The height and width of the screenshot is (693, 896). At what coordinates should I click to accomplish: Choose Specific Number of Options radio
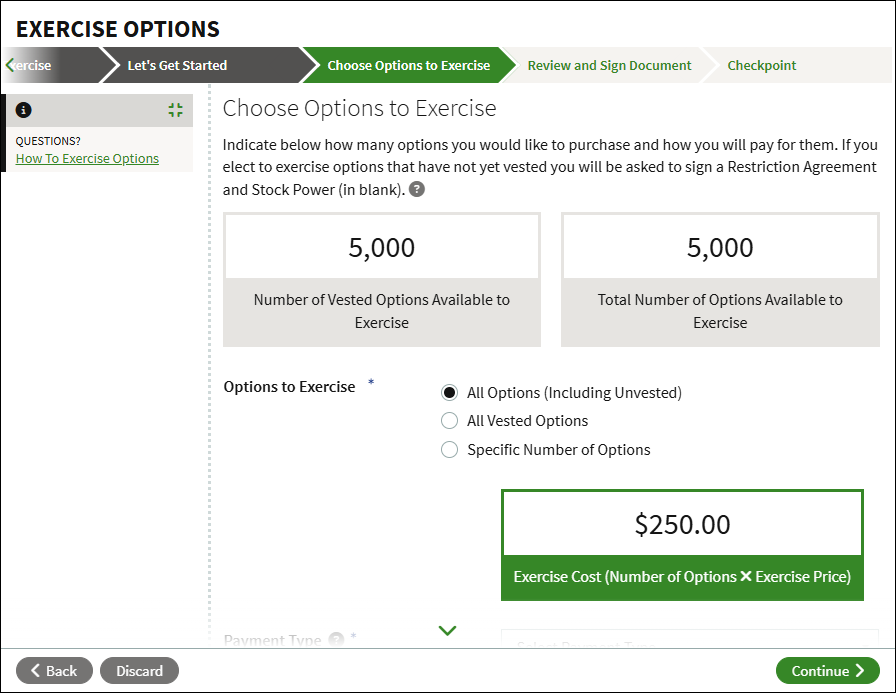pos(450,450)
